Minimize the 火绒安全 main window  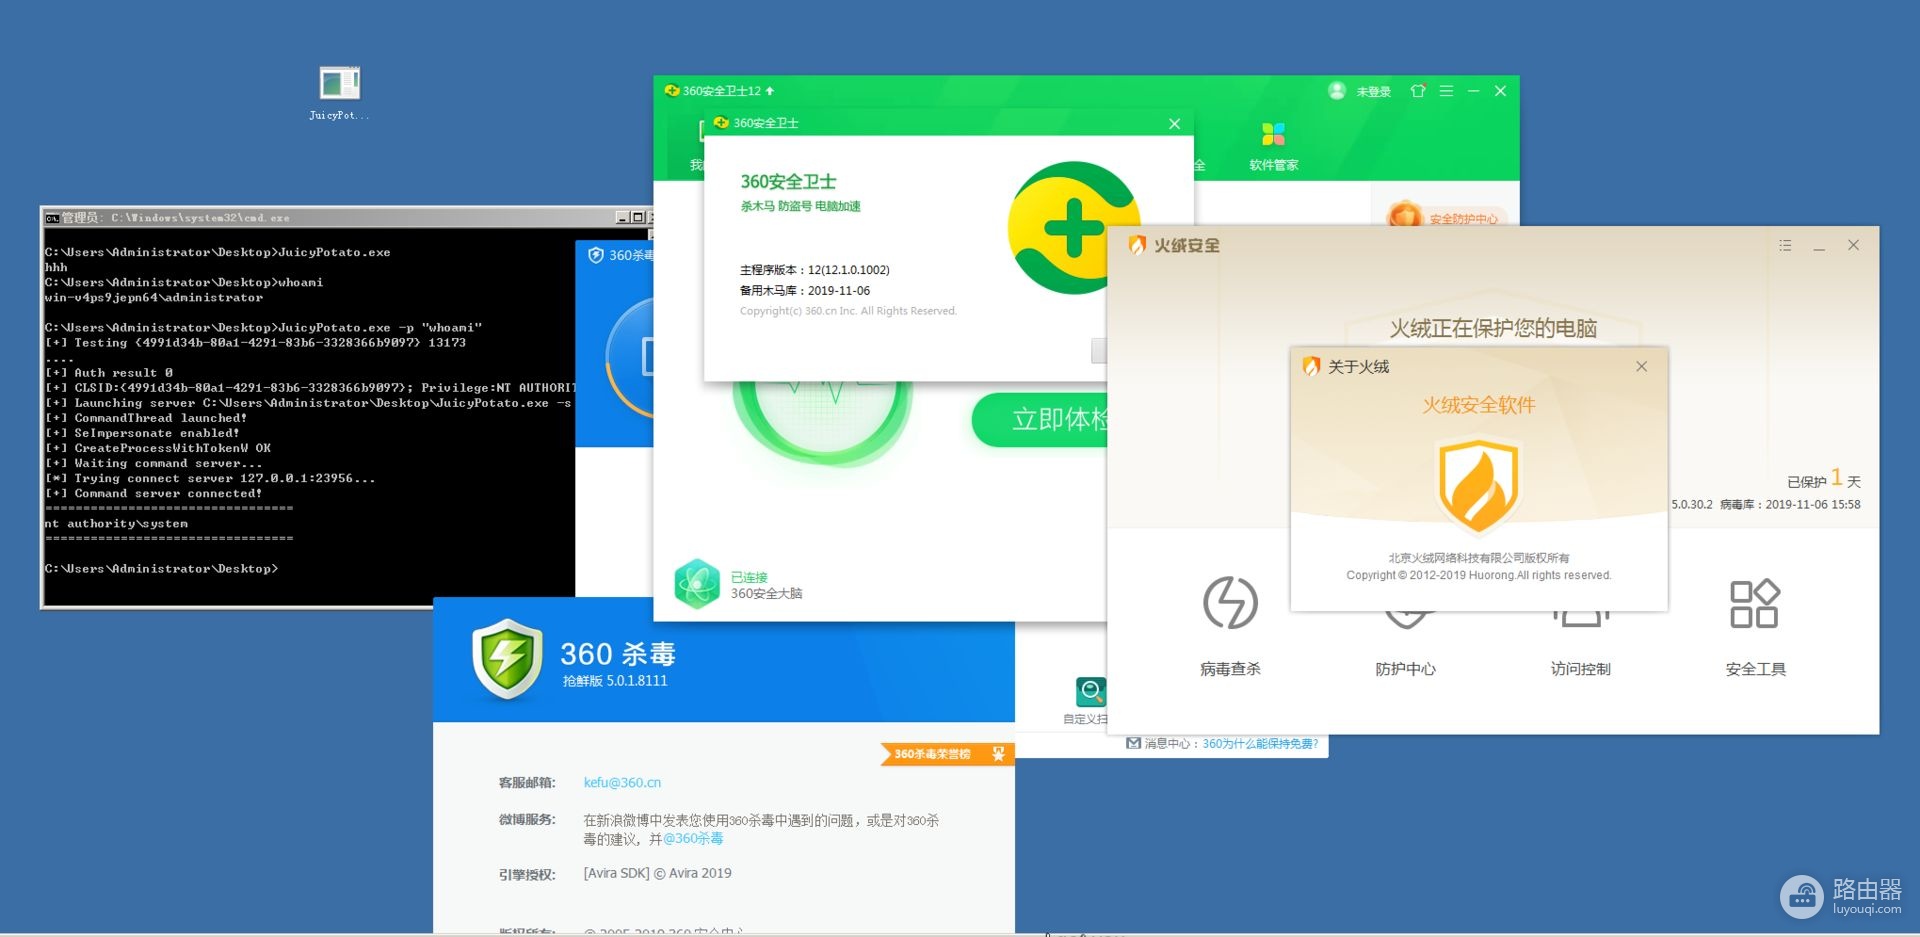1819,246
